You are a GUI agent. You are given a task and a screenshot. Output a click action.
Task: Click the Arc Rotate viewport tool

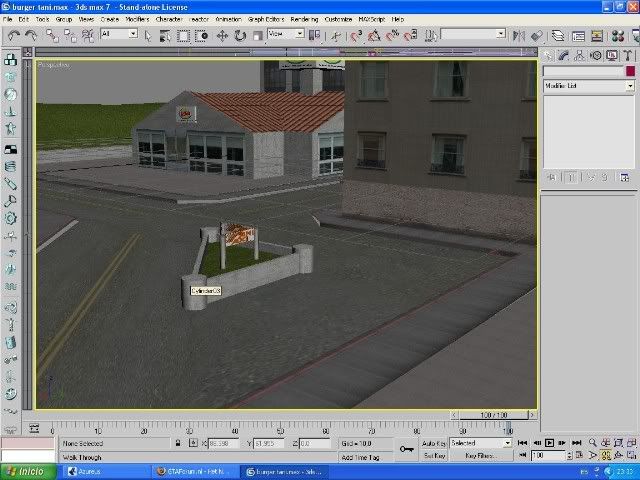click(x=619, y=455)
